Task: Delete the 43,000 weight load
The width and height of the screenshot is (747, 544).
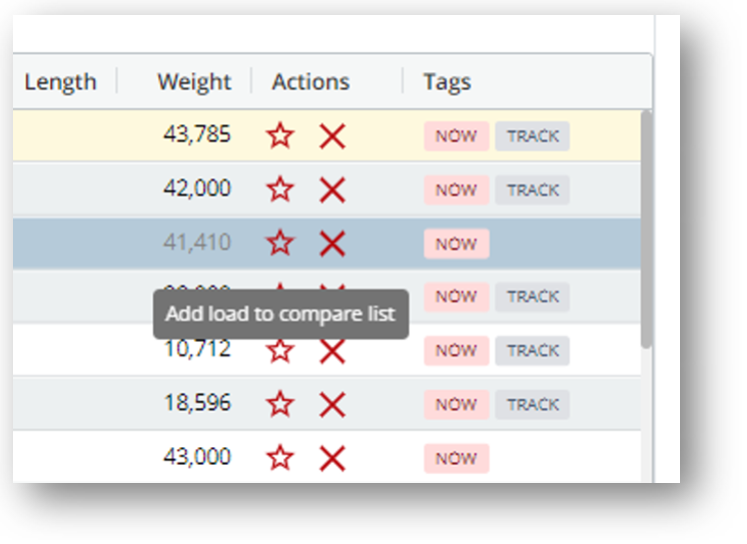Action: (x=332, y=458)
